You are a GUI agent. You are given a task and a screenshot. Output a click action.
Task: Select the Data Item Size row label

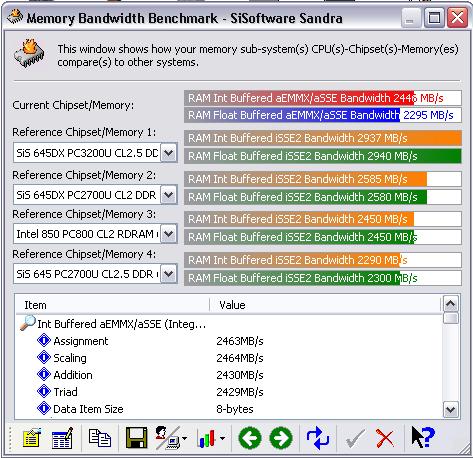pyautogui.click(x=88, y=409)
